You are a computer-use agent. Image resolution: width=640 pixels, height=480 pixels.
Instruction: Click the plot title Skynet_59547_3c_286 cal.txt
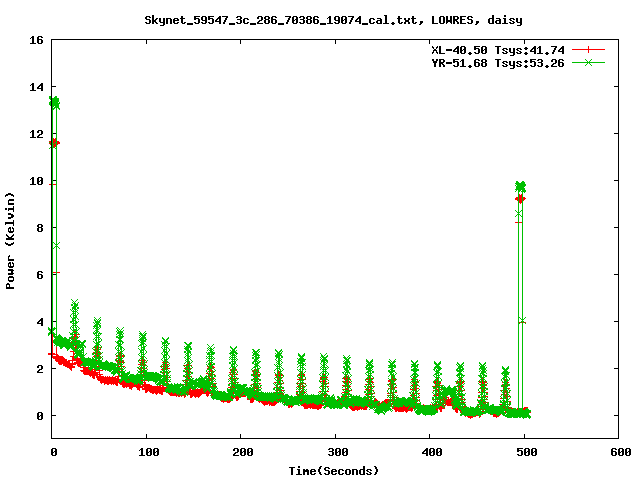(333, 20)
